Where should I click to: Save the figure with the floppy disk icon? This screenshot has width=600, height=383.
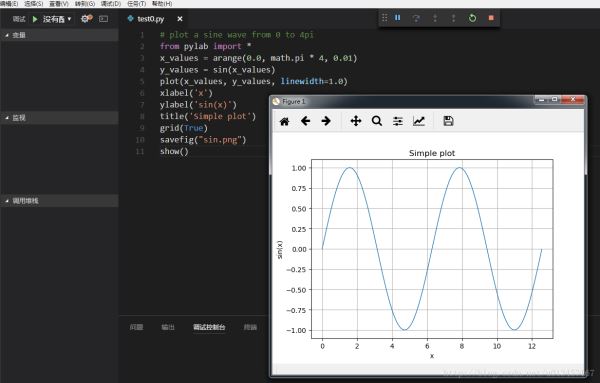tap(448, 121)
